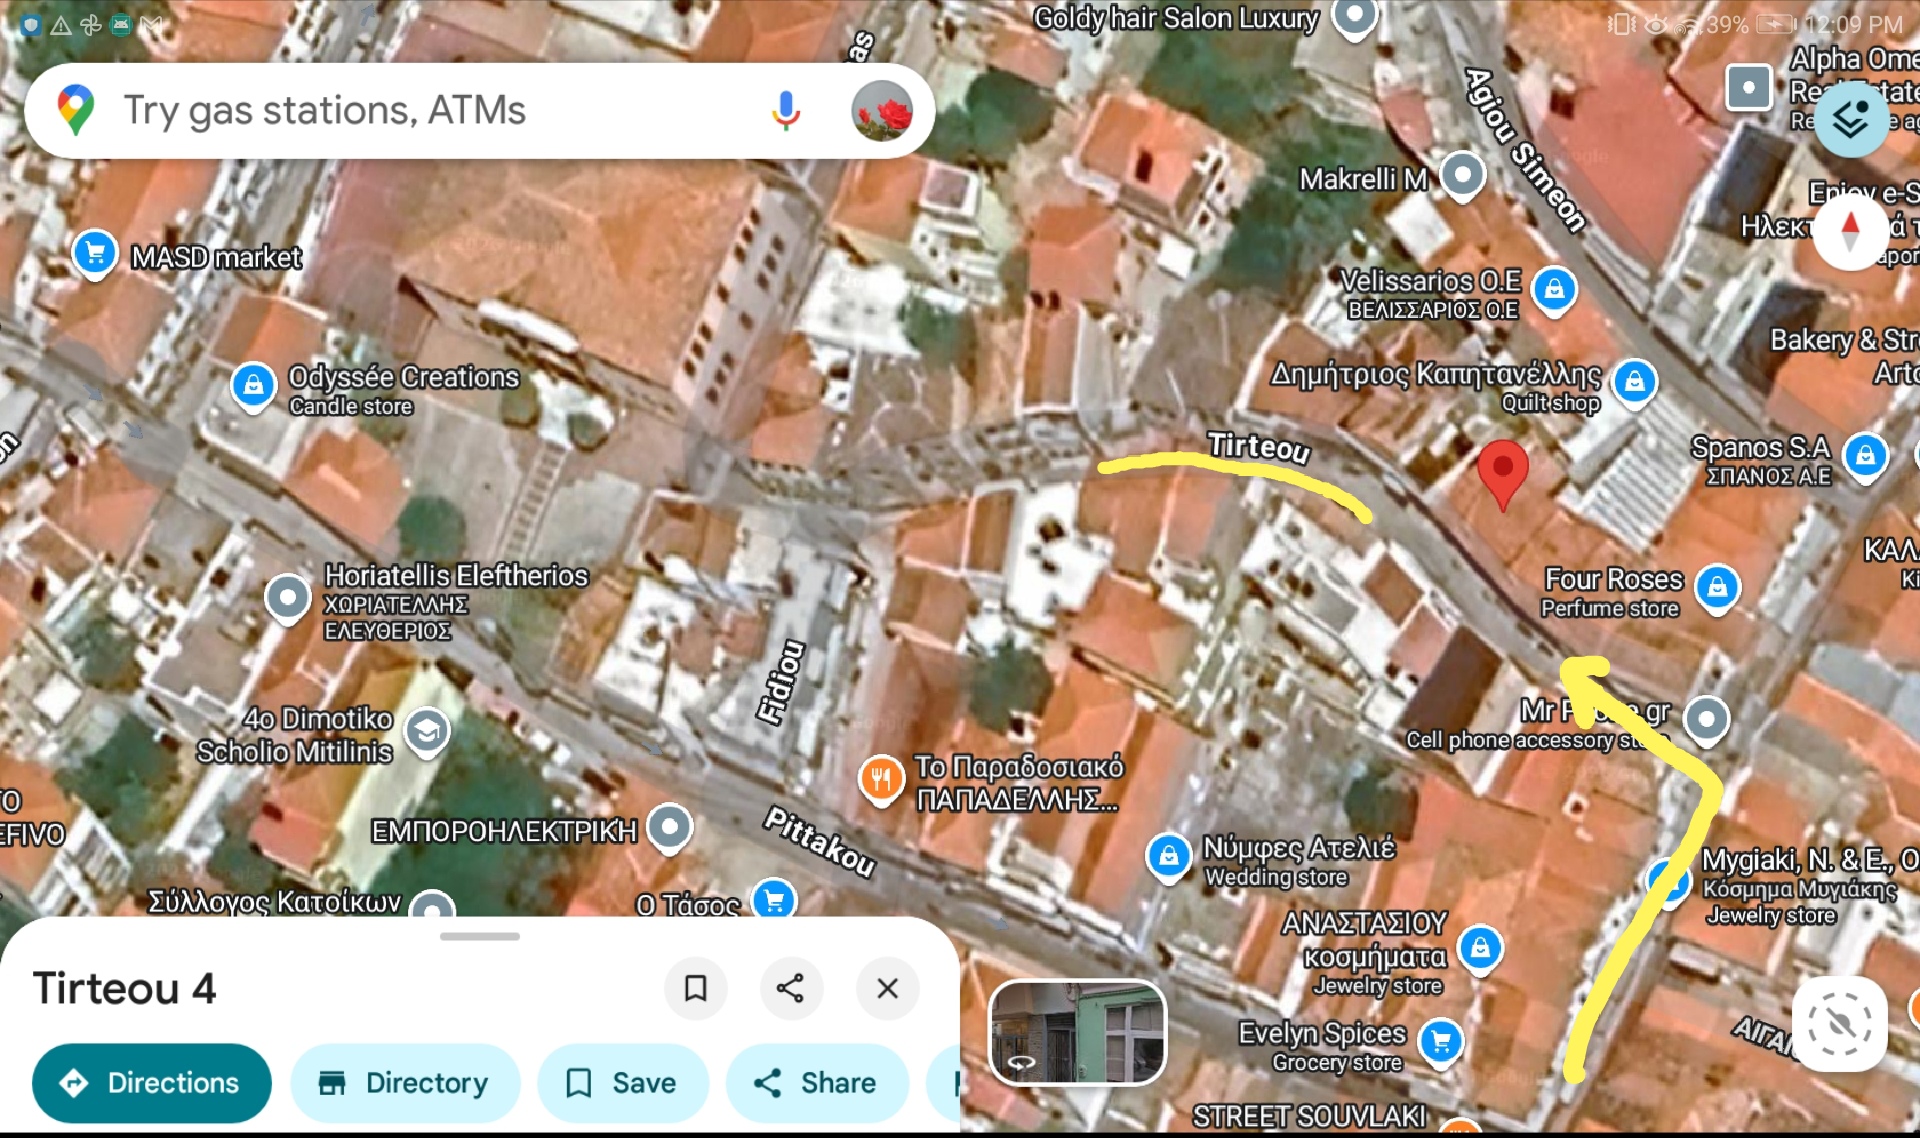Tap the Save chip
Screen dimensions: 1920x1138
(622, 1083)
